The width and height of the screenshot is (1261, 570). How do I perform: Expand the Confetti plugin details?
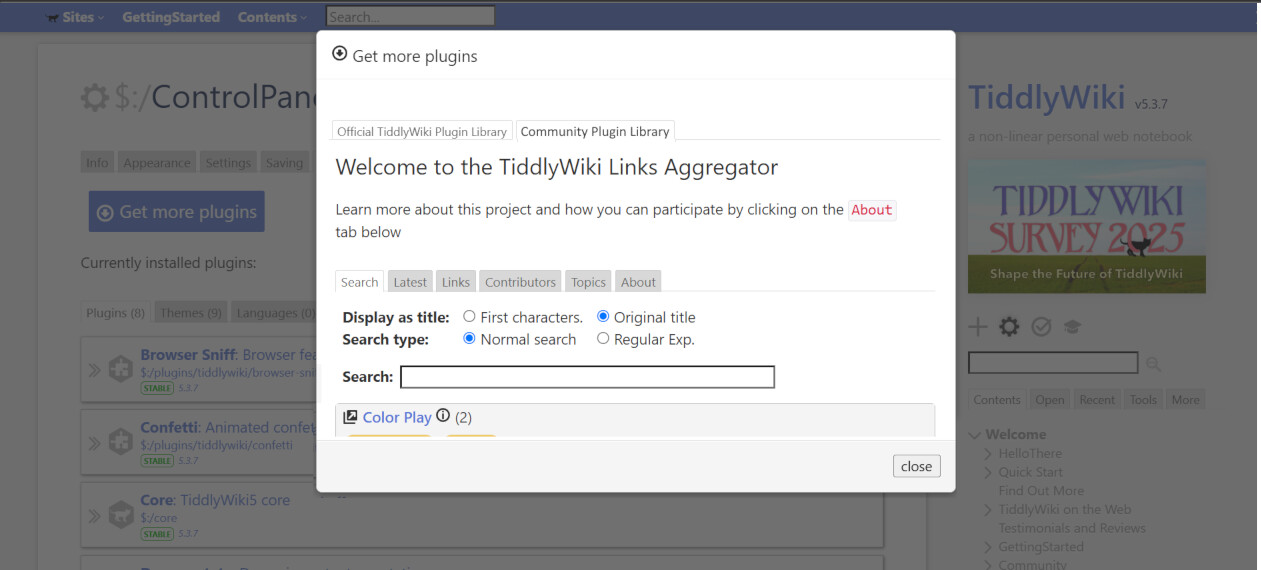point(95,442)
